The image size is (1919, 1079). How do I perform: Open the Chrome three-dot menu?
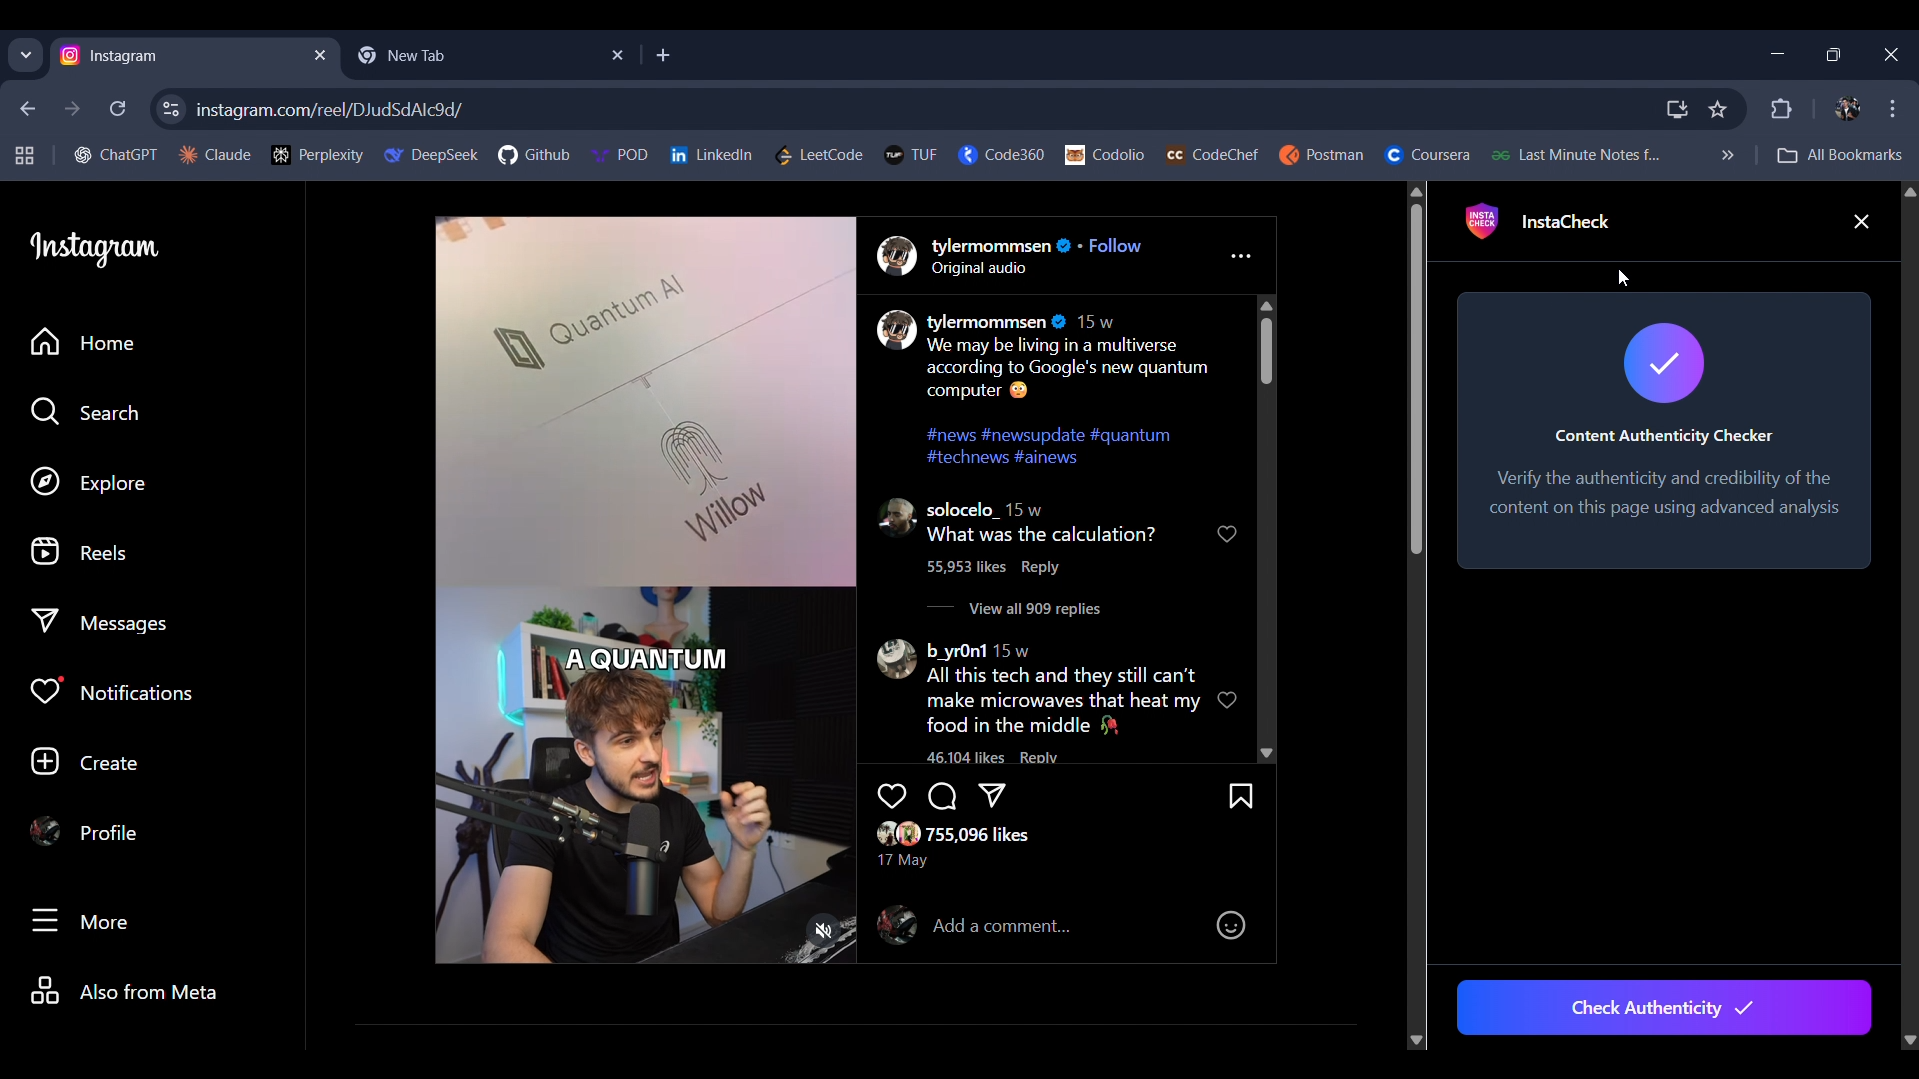pyautogui.click(x=1893, y=109)
